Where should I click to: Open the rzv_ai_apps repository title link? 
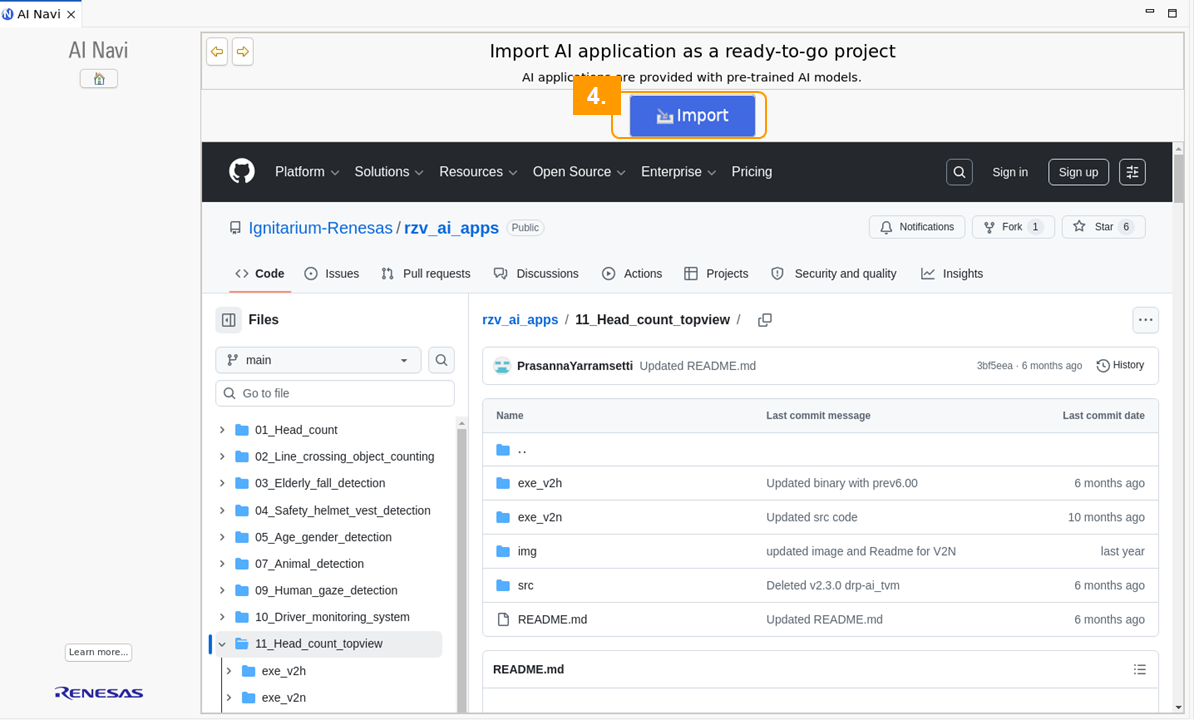(452, 228)
